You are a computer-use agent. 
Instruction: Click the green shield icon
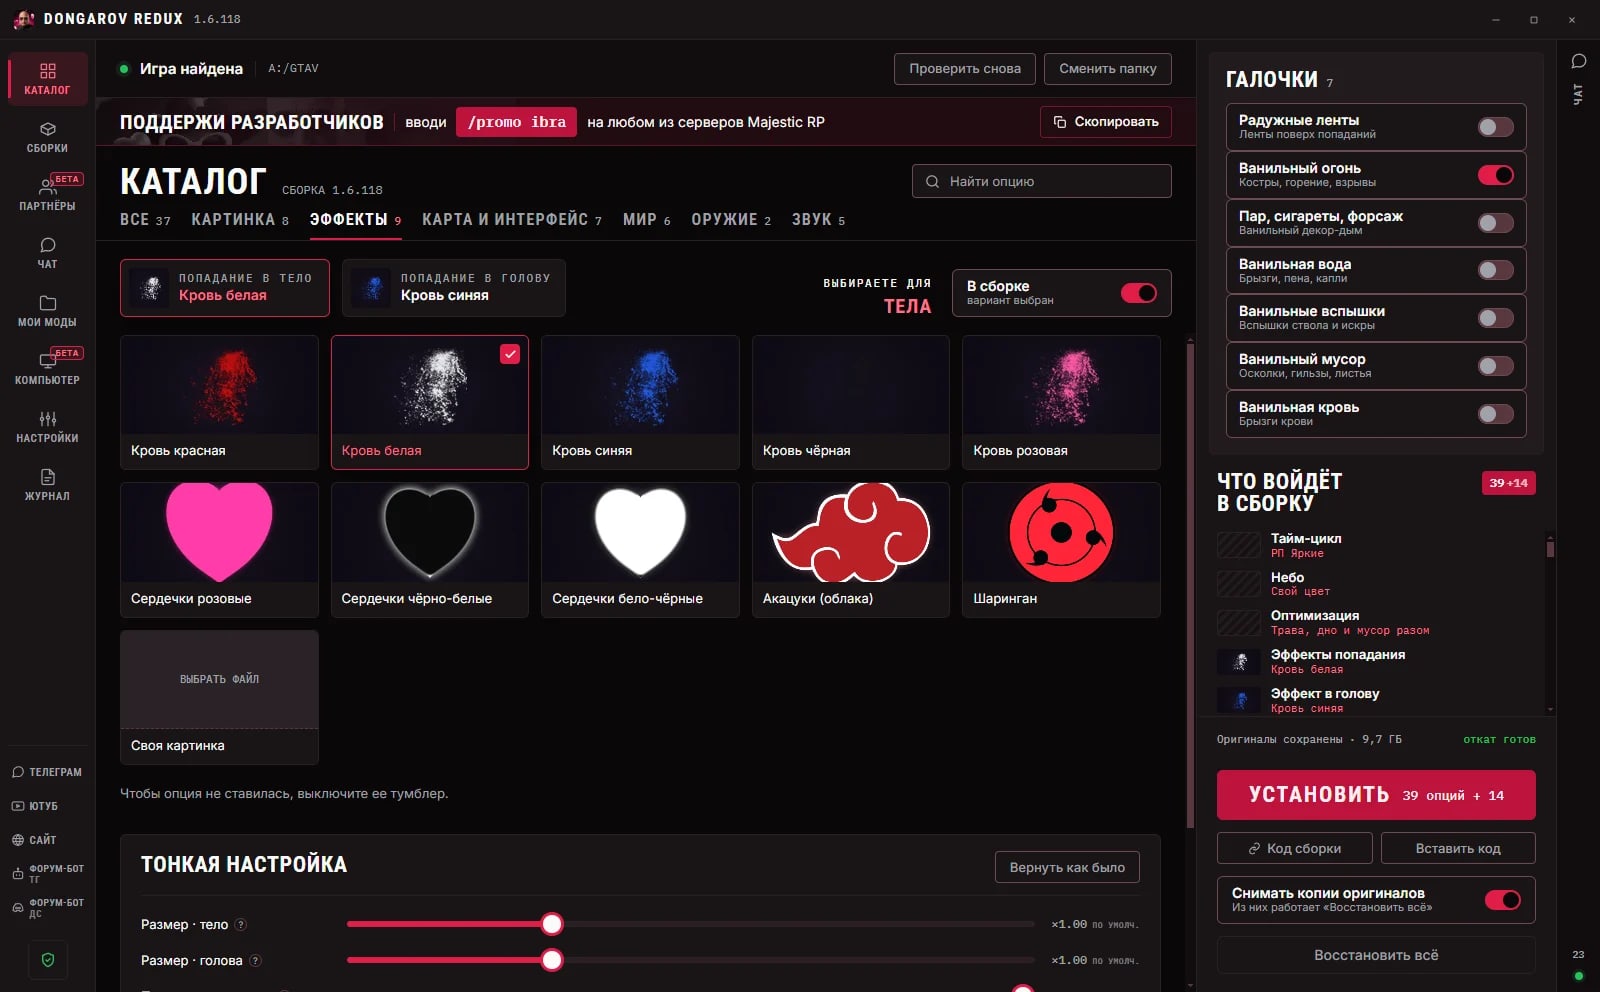click(48, 960)
